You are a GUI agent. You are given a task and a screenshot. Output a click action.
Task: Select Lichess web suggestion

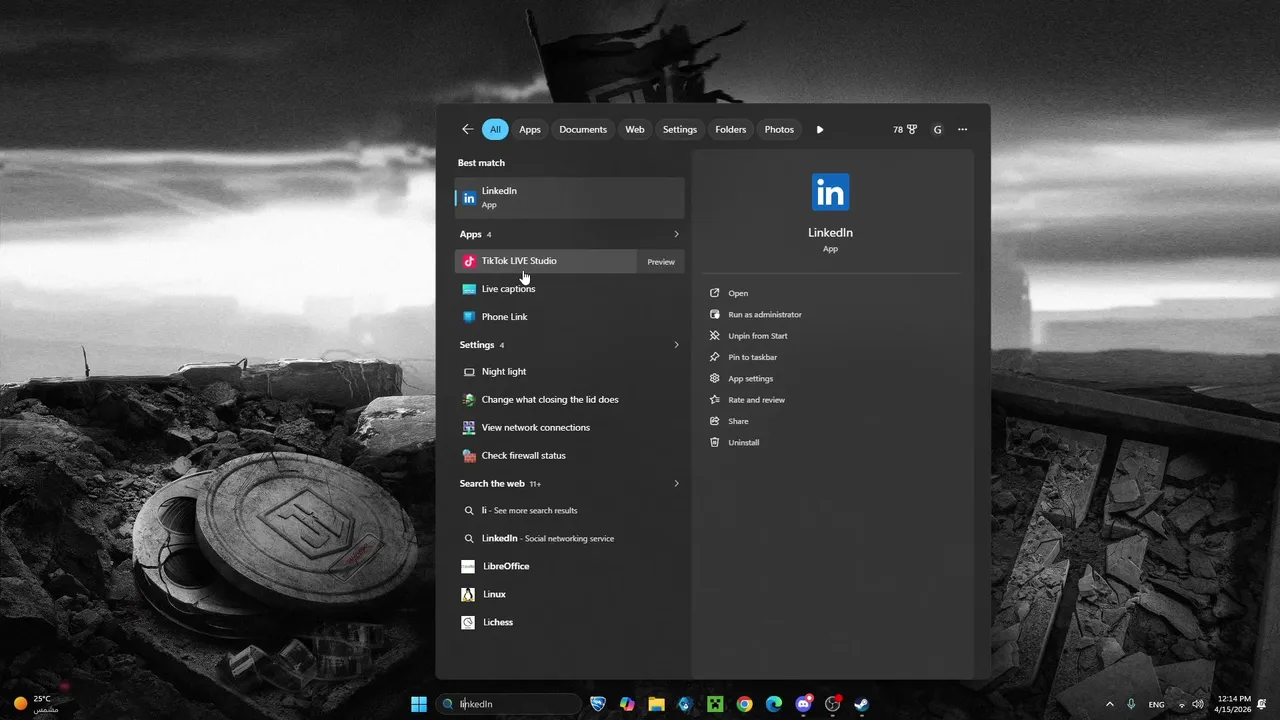click(x=569, y=622)
